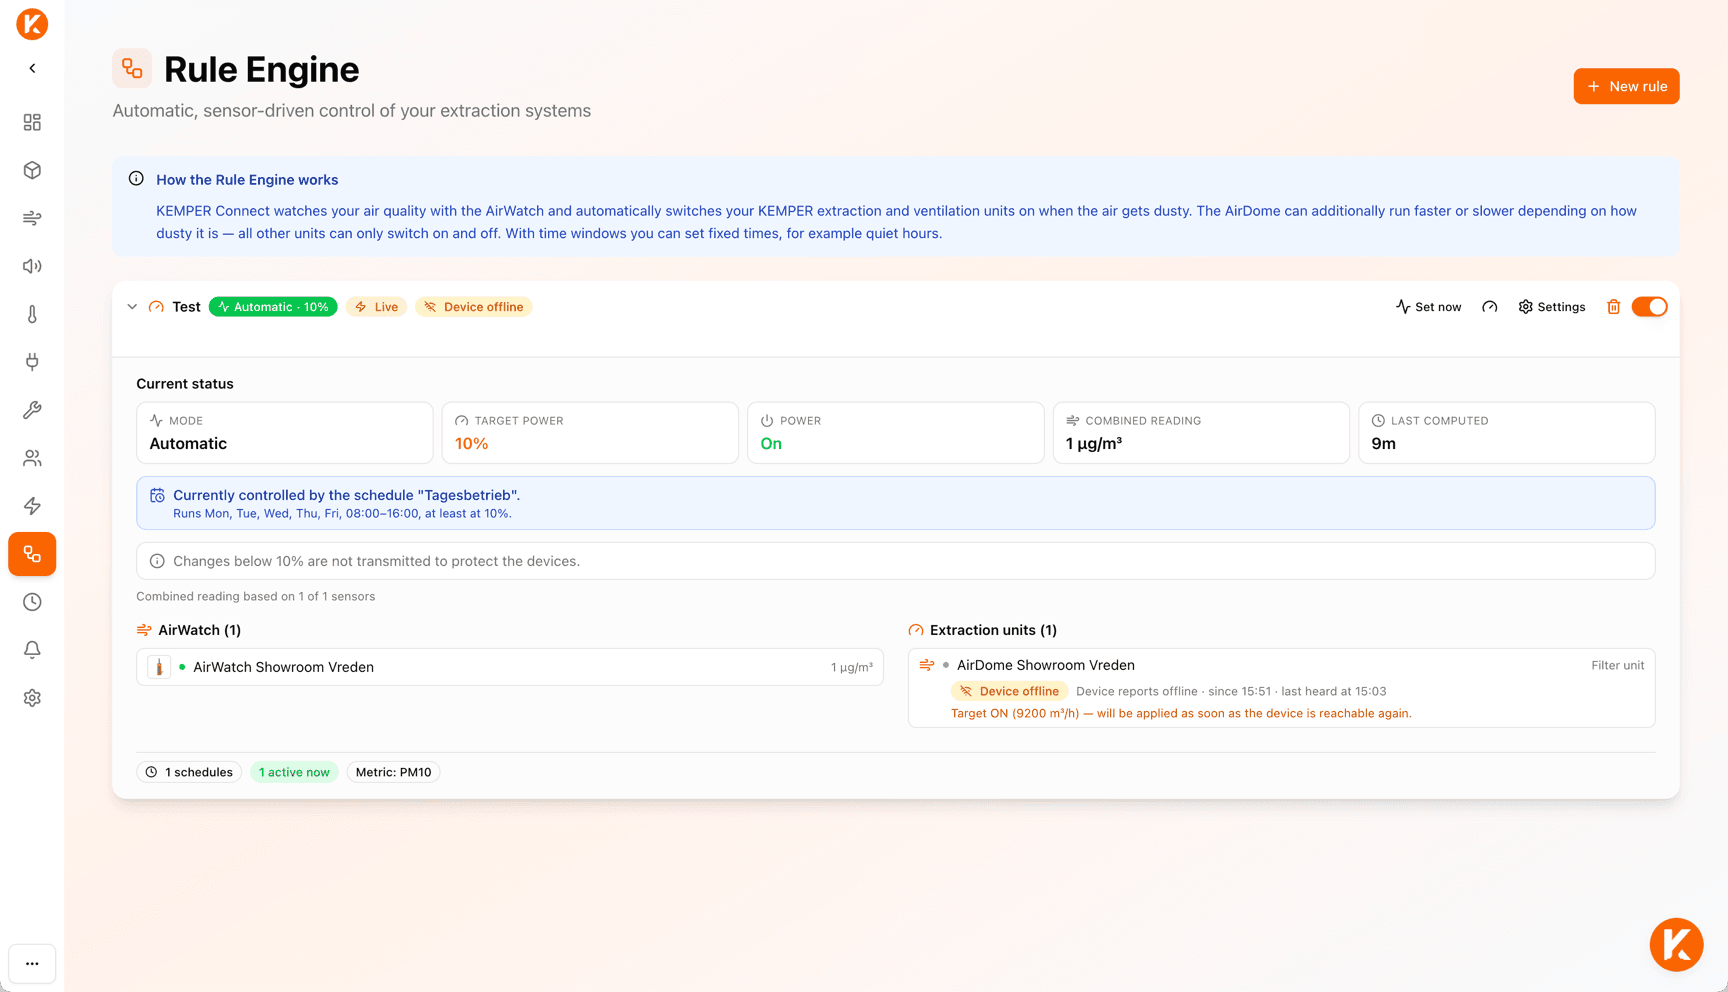Open the power plug icon in sidebar

coord(32,362)
